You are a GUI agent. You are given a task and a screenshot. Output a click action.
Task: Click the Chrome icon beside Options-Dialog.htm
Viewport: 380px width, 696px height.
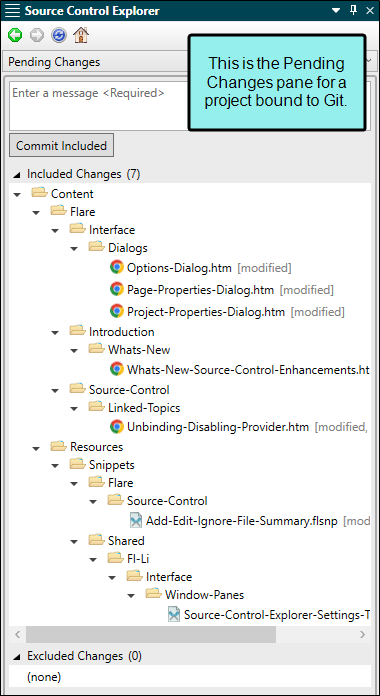[x=117, y=267]
